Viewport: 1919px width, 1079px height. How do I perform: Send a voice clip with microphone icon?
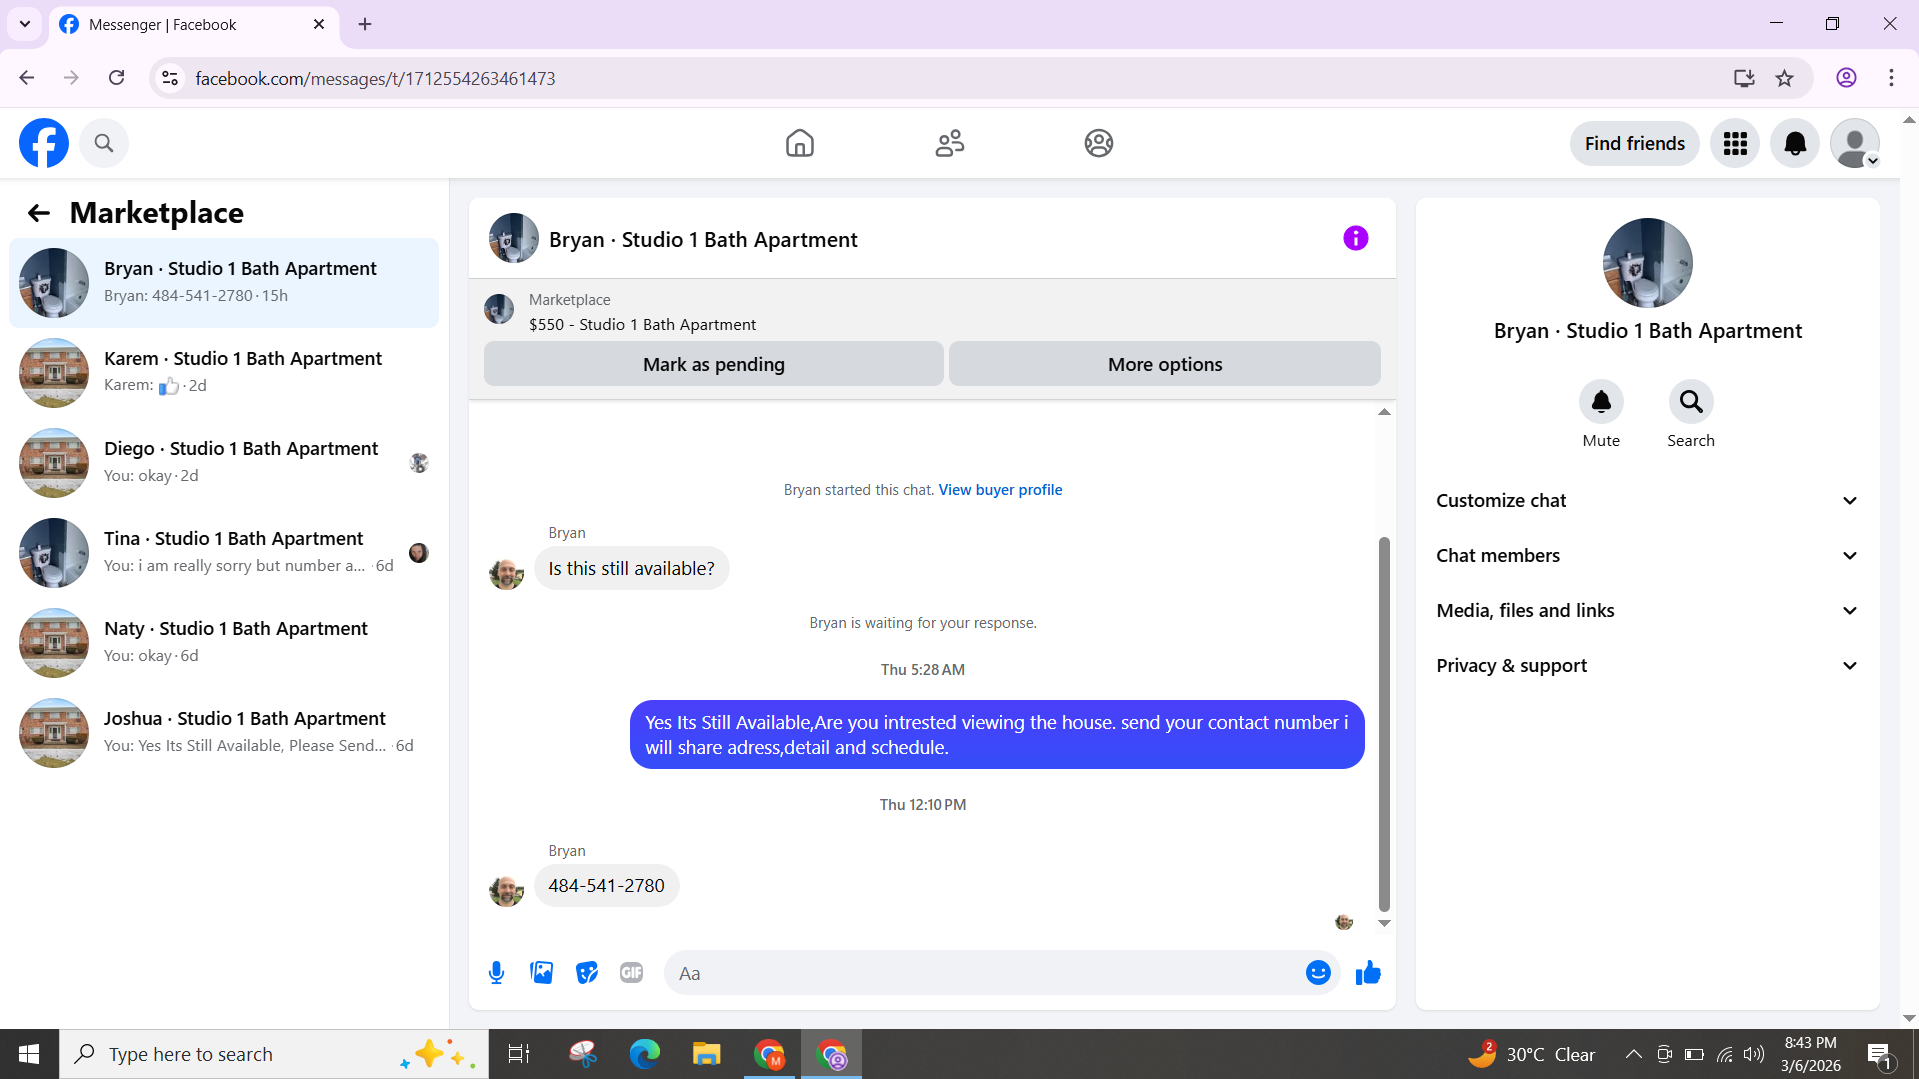pyautogui.click(x=496, y=973)
